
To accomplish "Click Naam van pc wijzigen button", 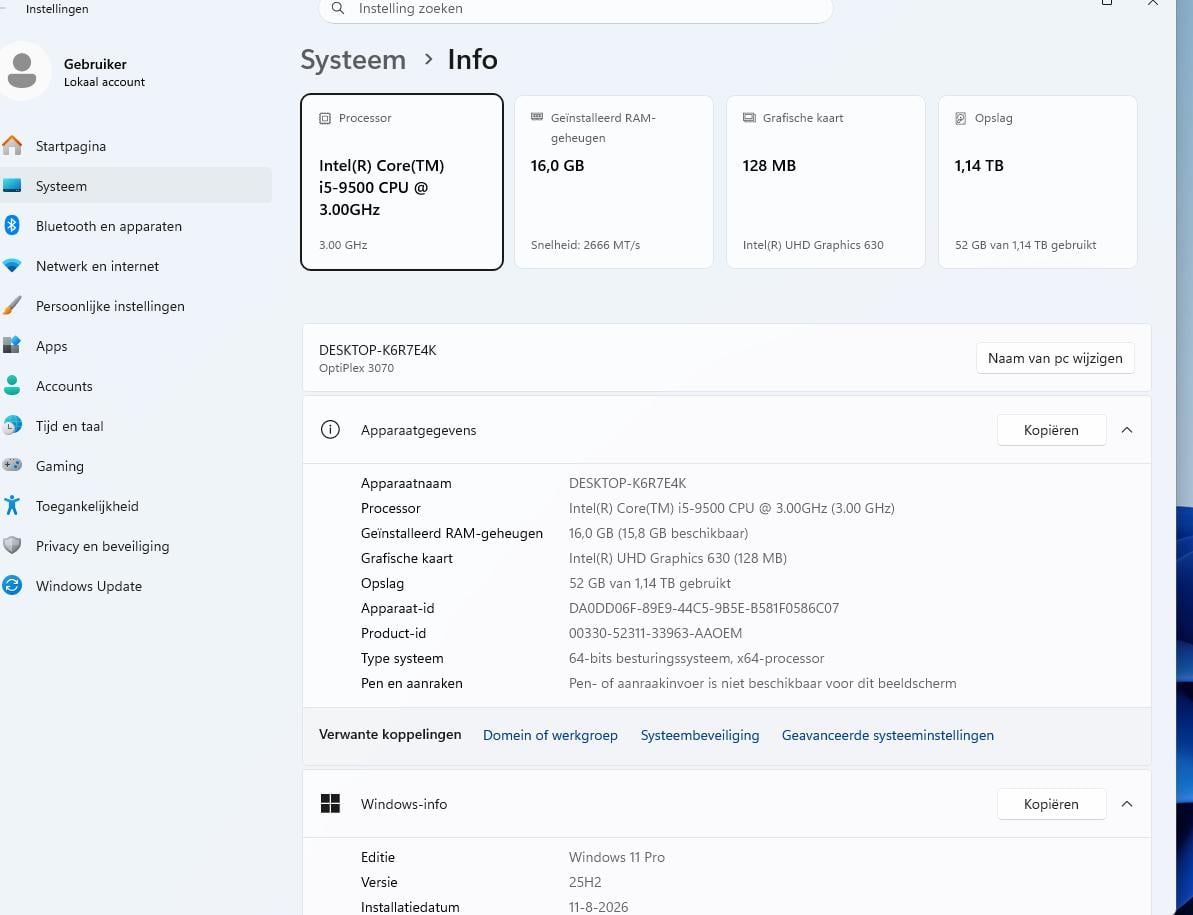I will click(1055, 358).
